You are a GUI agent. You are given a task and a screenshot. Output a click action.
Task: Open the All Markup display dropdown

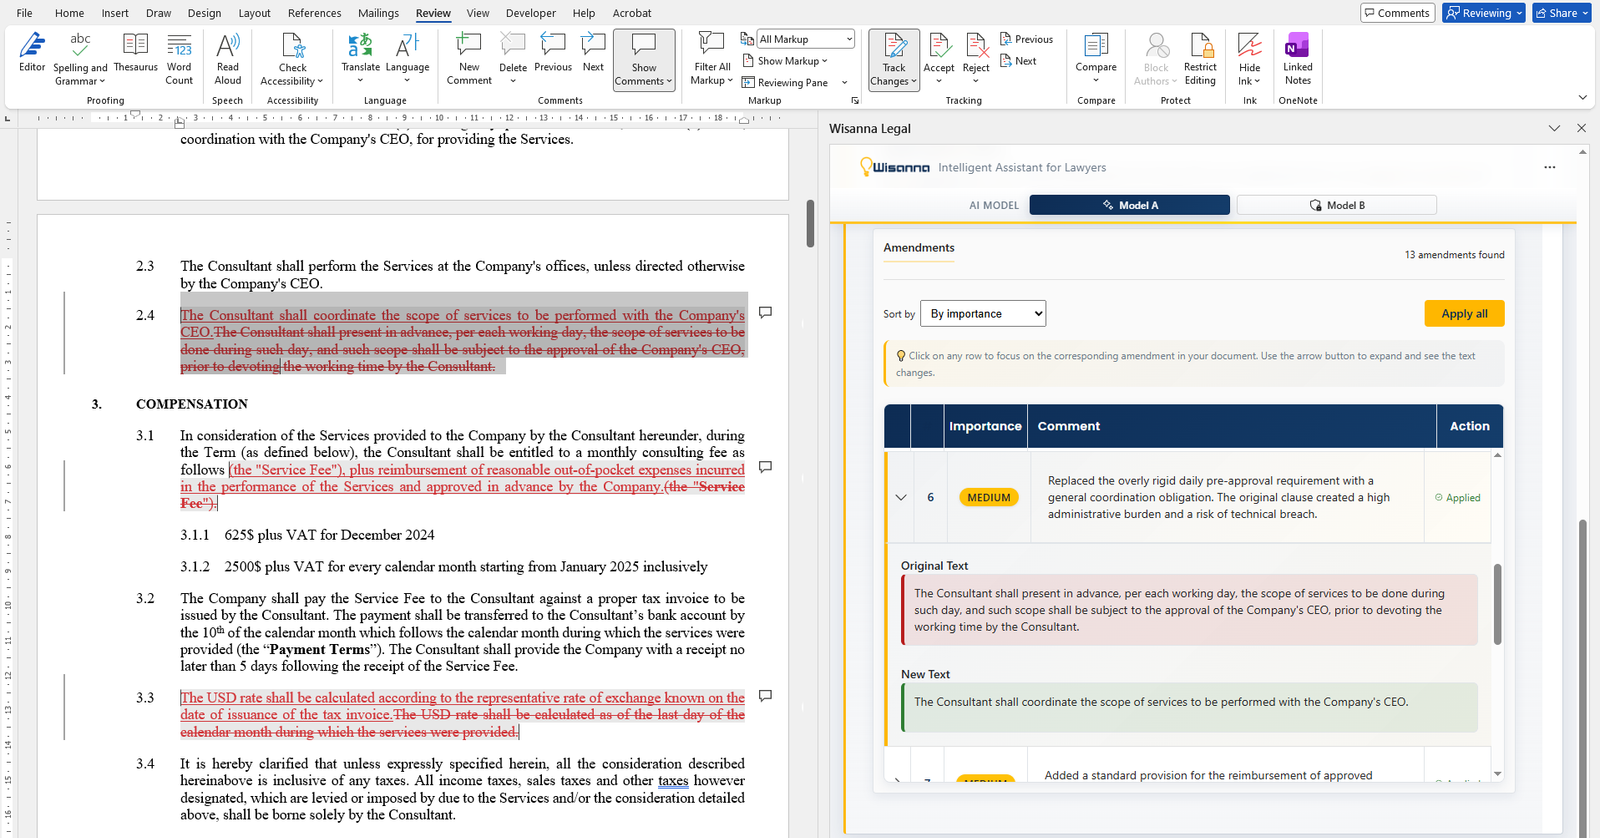pyautogui.click(x=805, y=39)
